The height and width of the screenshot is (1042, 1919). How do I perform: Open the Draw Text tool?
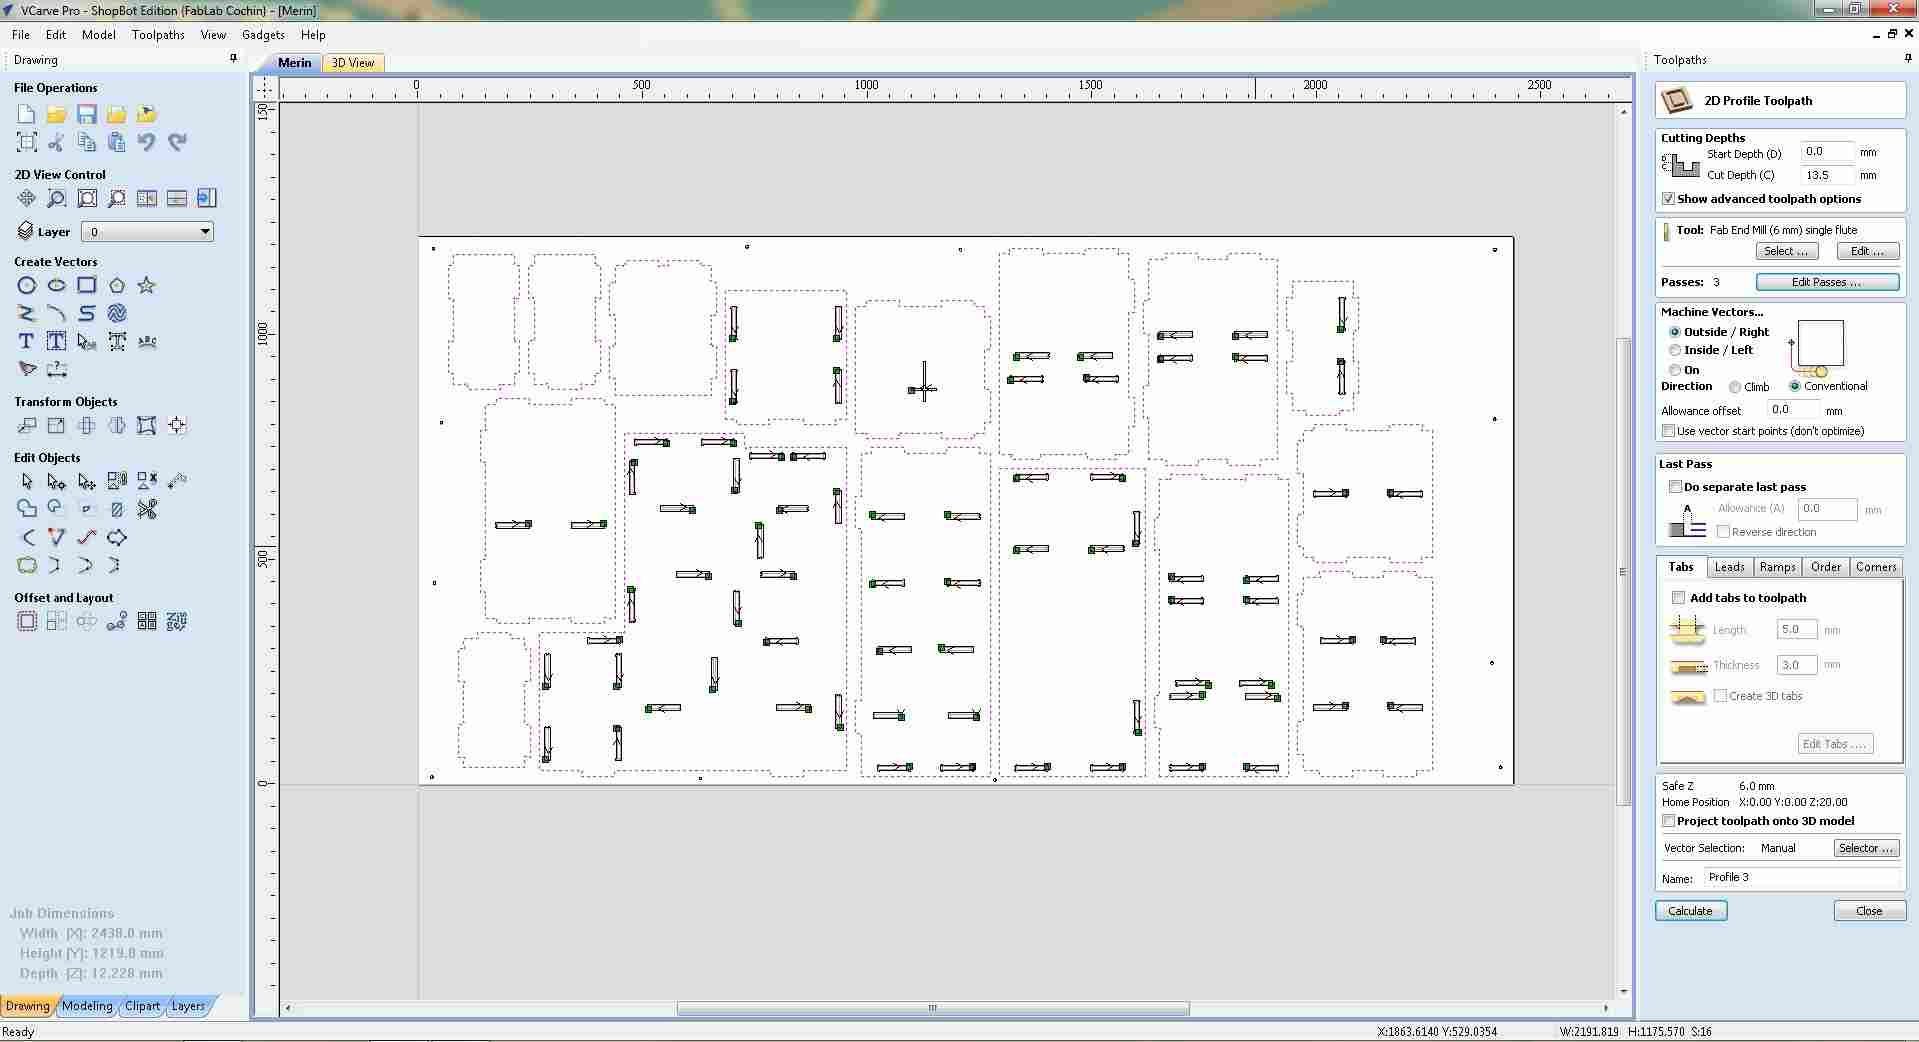click(x=25, y=341)
